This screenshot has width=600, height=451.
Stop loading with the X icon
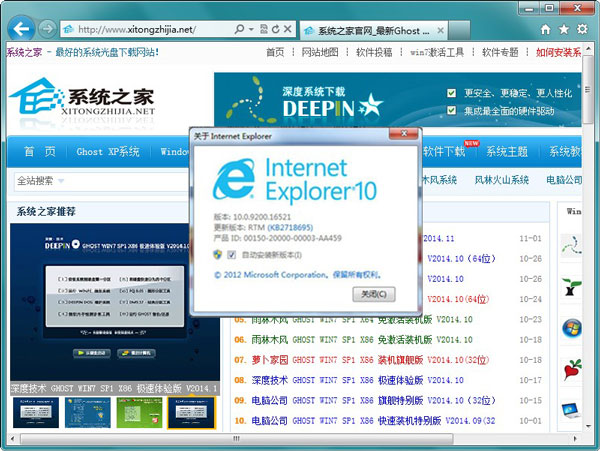coord(288,29)
